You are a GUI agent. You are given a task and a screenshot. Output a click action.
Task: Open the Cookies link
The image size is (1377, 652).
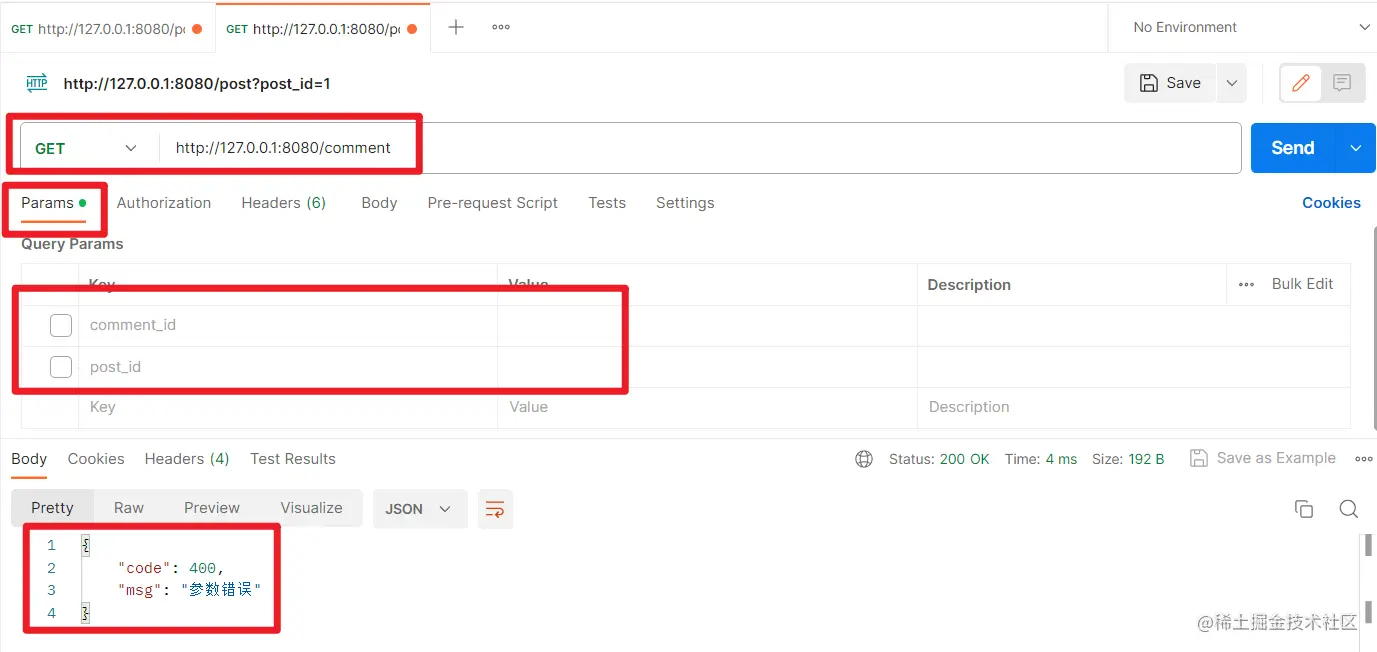[x=1331, y=203]
